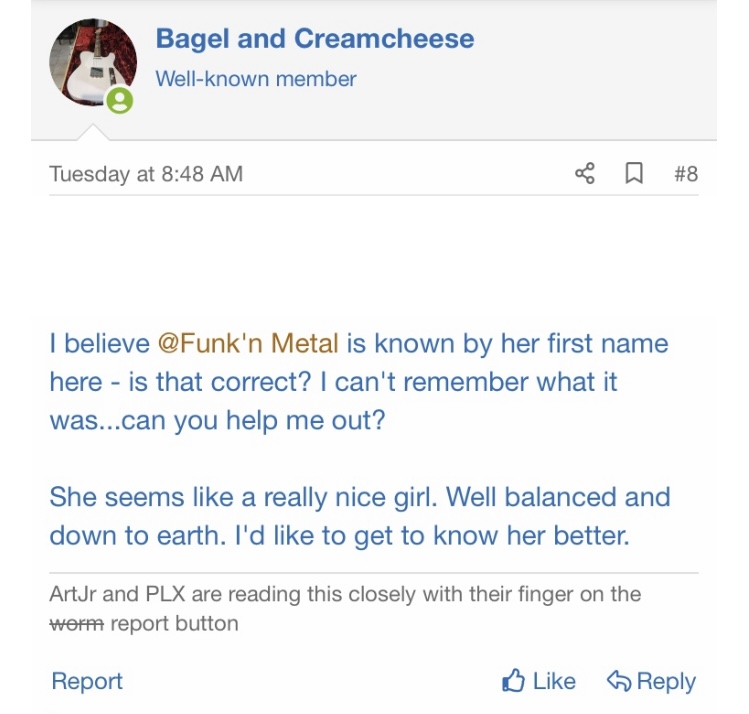Open the Bagel and Creamcheese profile name

click(315, 39)
